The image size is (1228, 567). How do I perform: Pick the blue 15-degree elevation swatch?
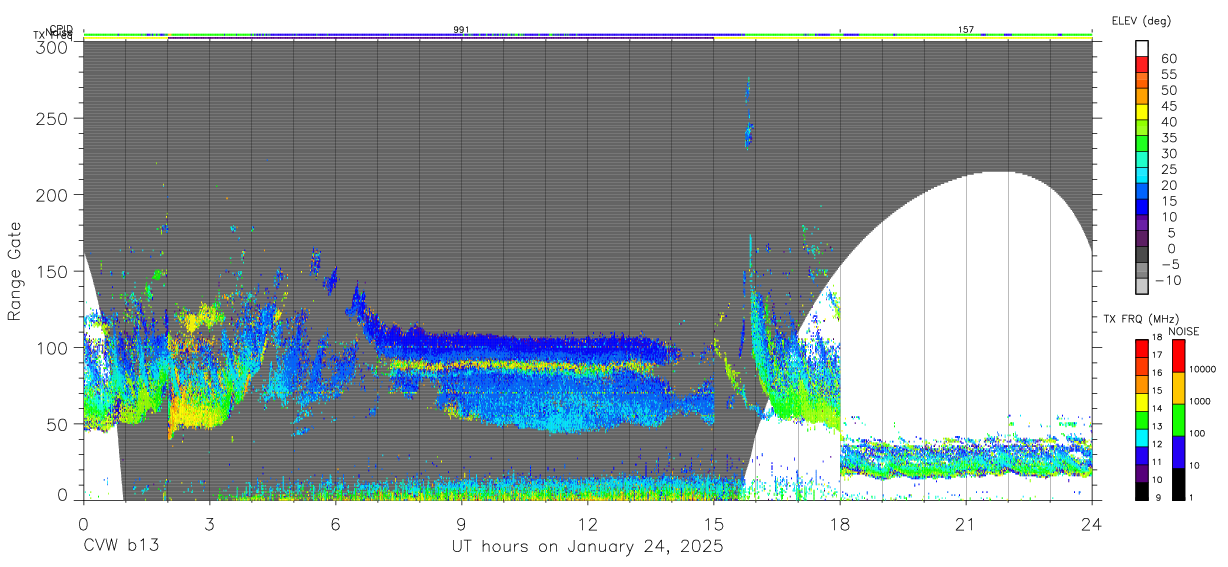tap(1142, 206)
